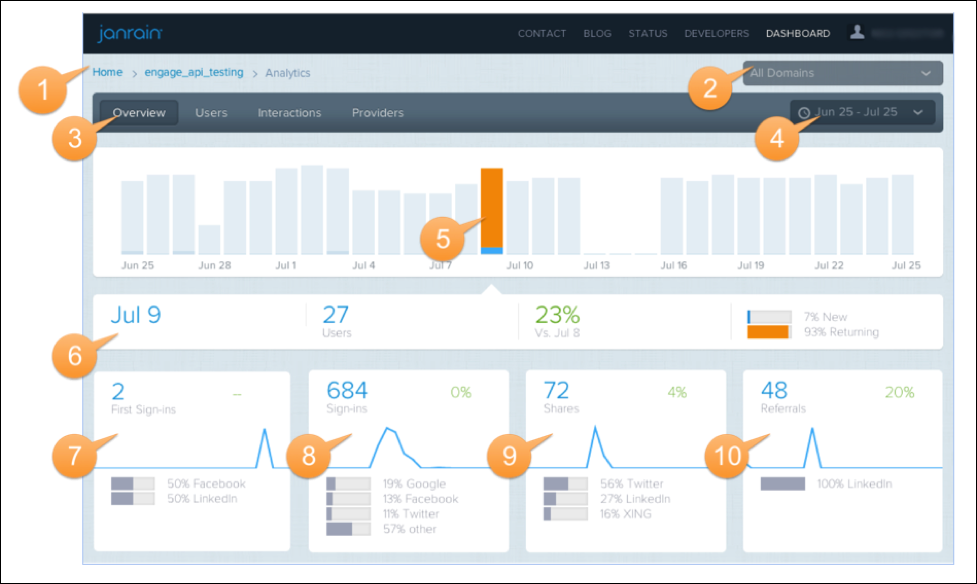977x584 pixels.
Task: Click the Developers navigation link
Action: pos(716,33)
